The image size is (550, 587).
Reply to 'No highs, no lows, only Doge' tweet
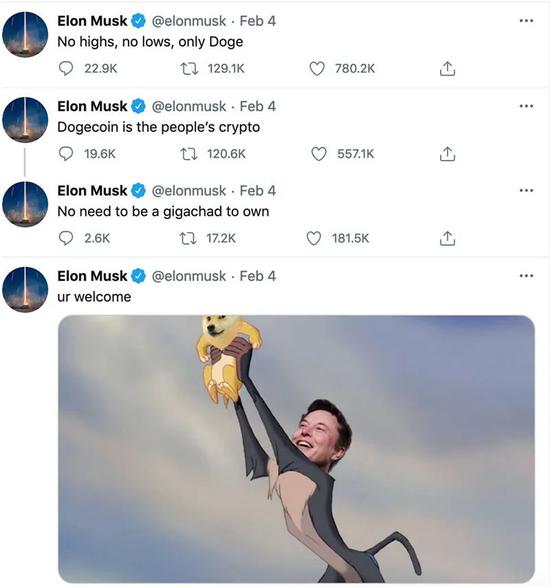click(x=66, y=69)
